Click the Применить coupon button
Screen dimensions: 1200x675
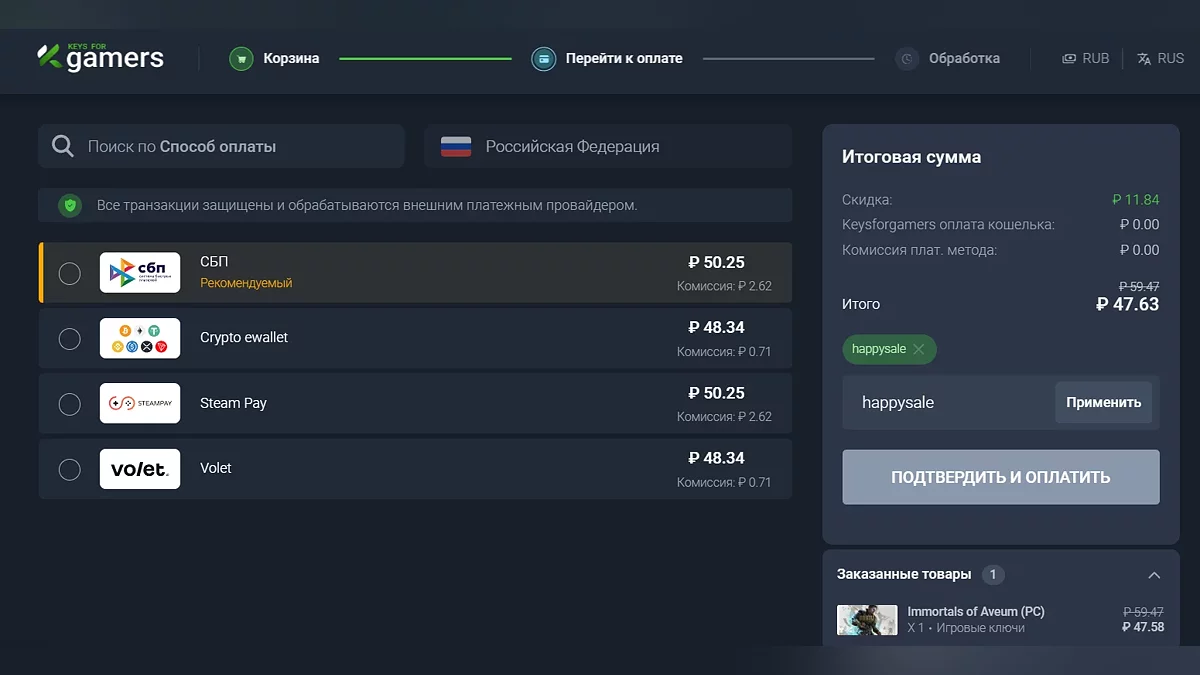coord(1103,403)
